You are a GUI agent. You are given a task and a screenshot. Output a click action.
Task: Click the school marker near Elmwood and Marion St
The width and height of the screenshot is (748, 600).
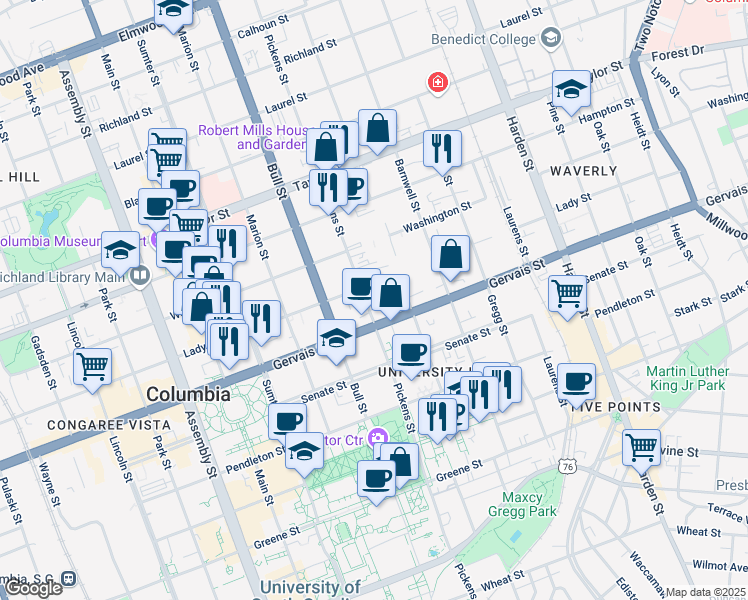[x=174, y=12]
